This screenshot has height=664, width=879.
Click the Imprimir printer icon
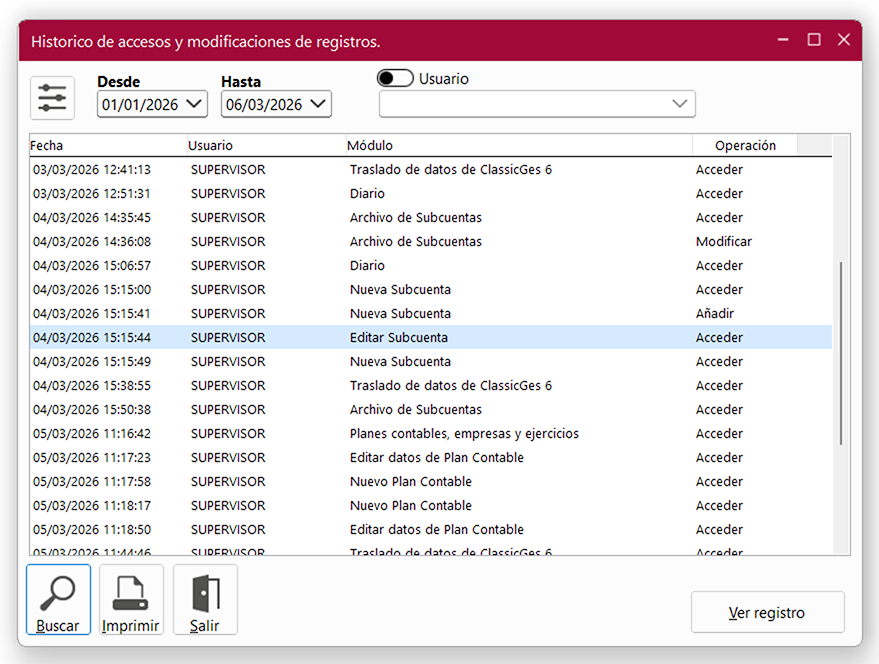(130, 597)
